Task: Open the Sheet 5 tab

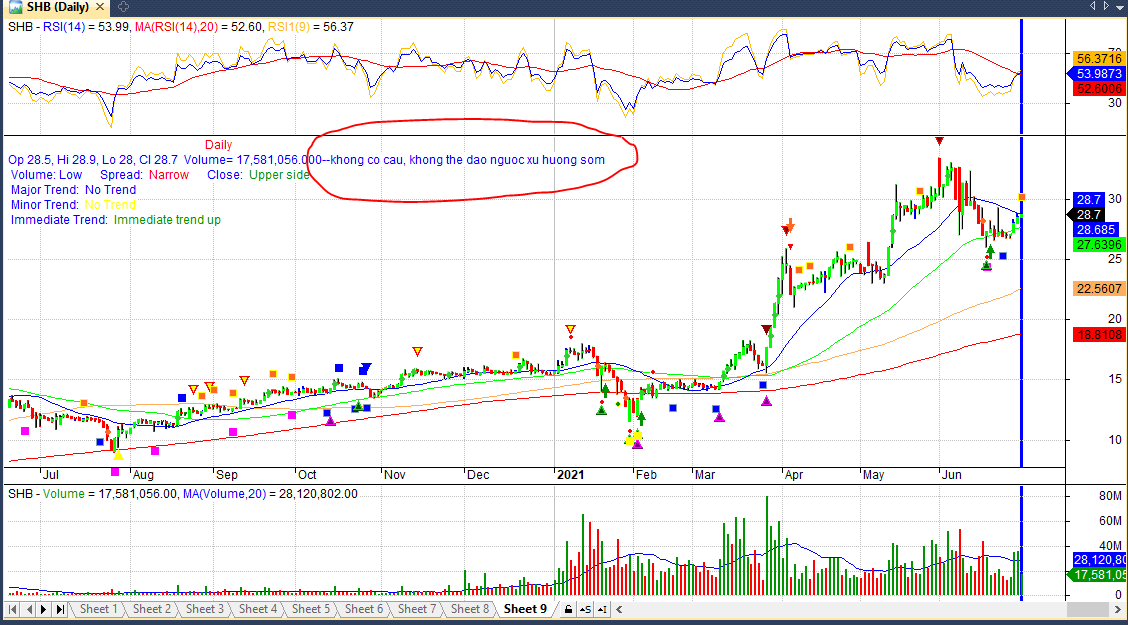Action: click(310, 609)
